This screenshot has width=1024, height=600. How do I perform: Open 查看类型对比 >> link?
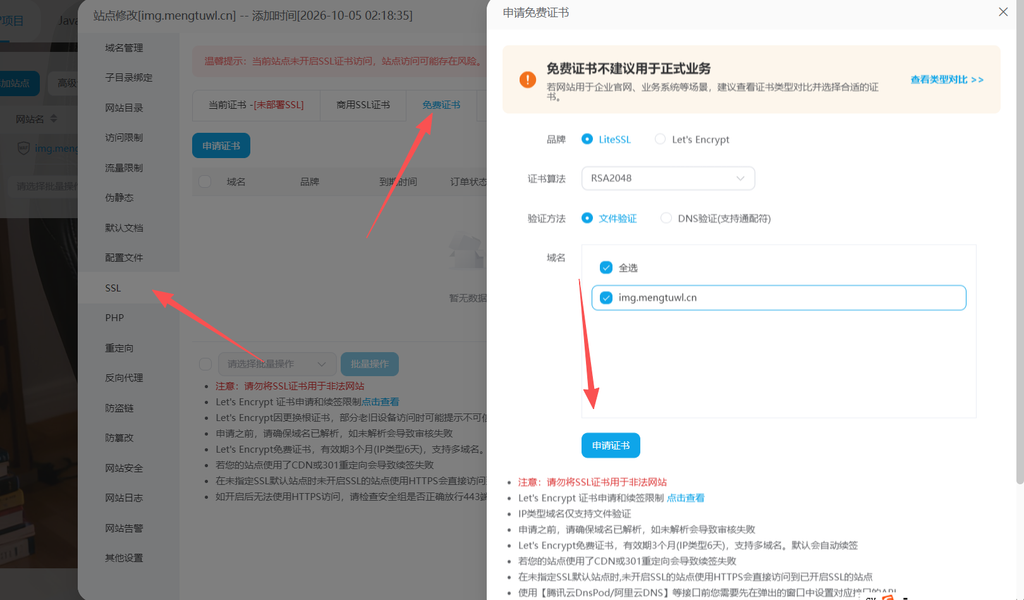[x=947, y=80]
